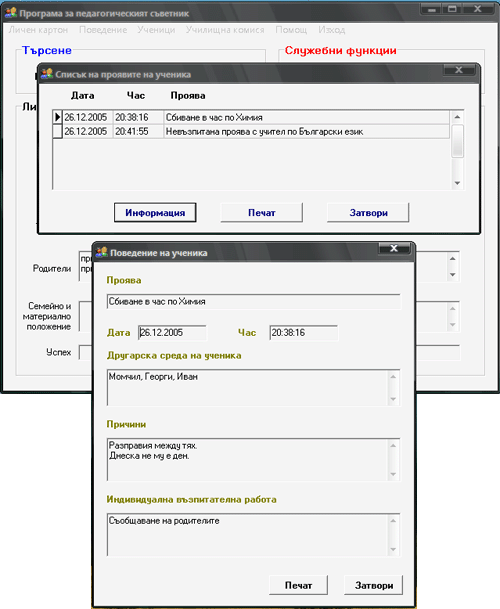The height and width of the screenshot is (609, 500).
Task: Click 'Затвори' button in the list window
Action: click(368, 212)
